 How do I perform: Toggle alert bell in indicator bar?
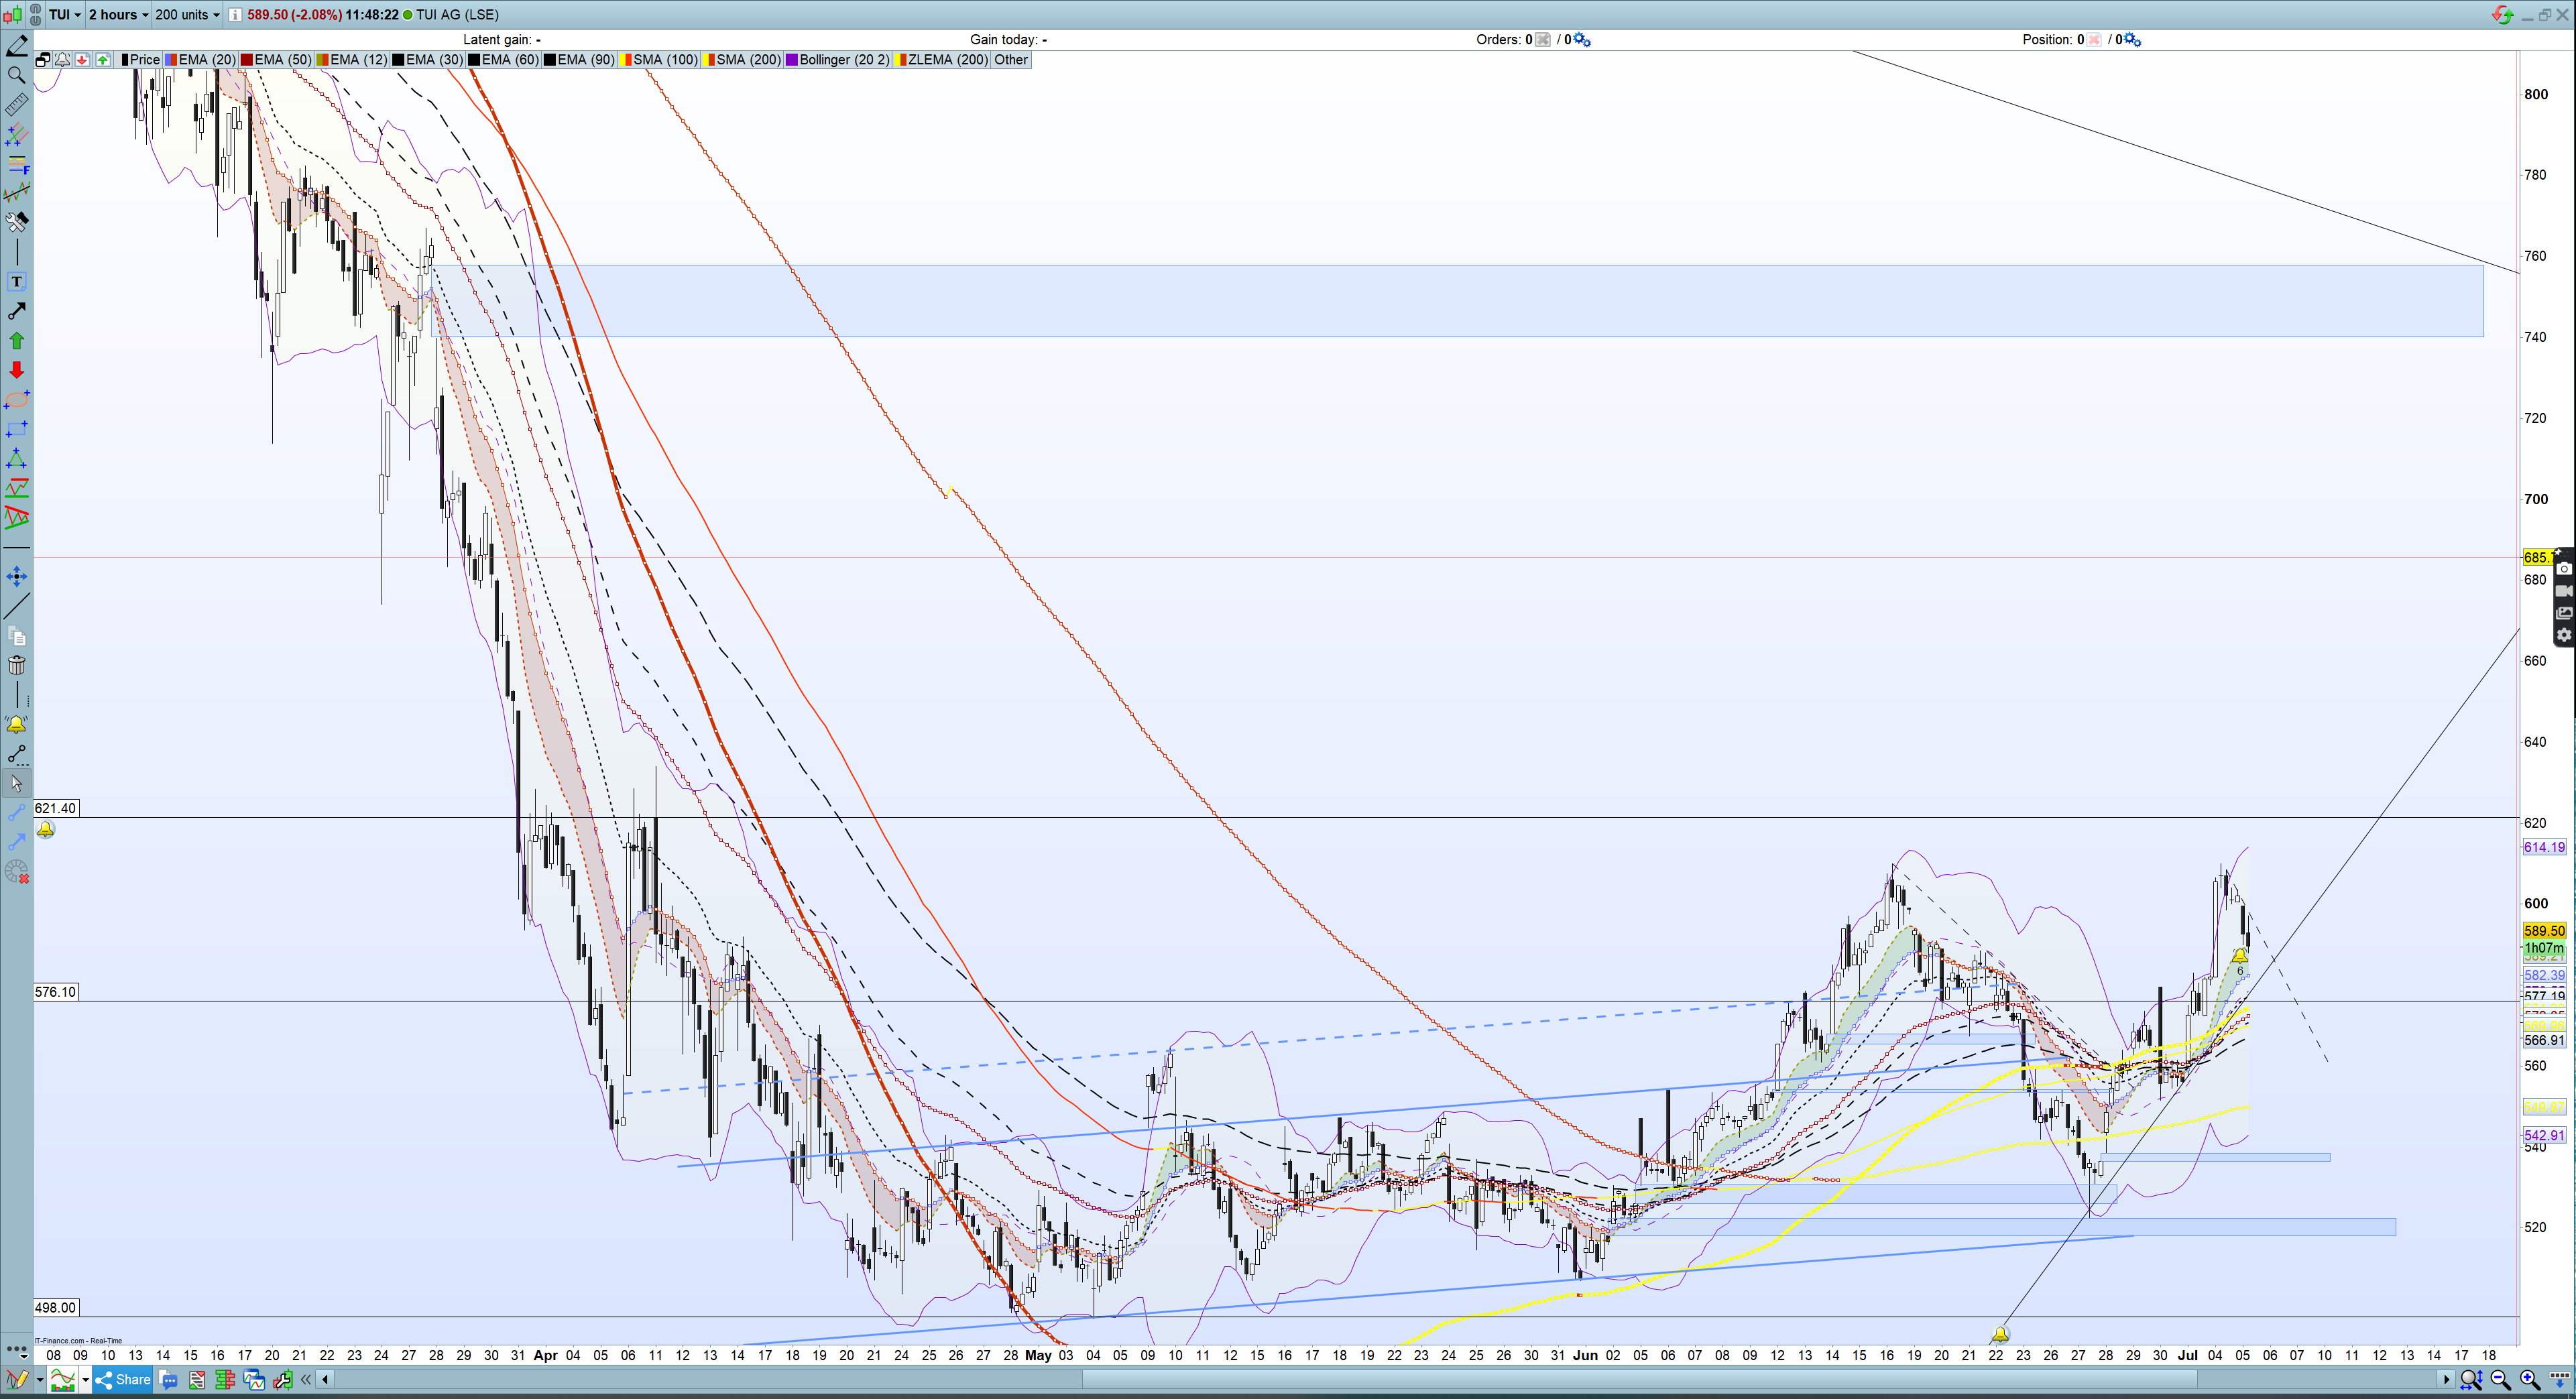(62, 60)
